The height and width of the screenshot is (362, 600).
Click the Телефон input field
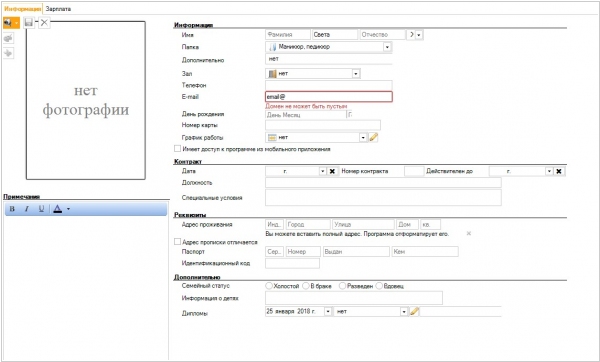pos(329,85)
